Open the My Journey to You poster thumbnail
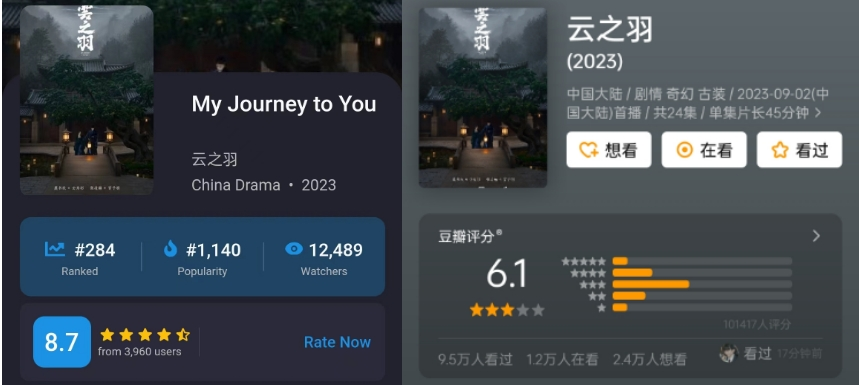Image resolution: width=859 pixels, height=385 pixels. click(87, 100)
